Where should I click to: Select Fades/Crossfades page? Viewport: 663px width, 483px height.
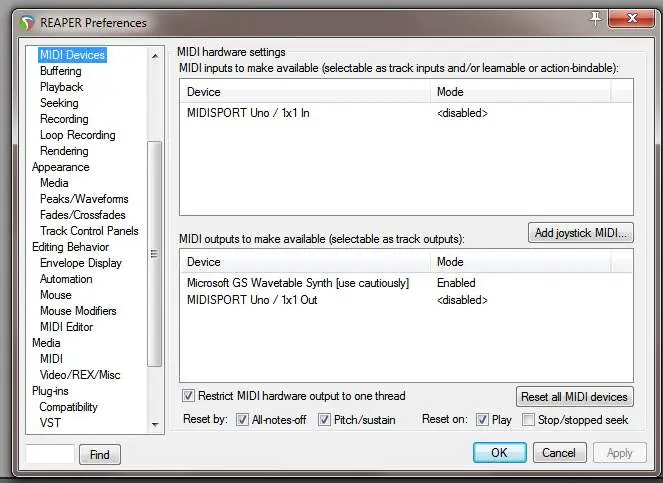(x=83, y=215)
